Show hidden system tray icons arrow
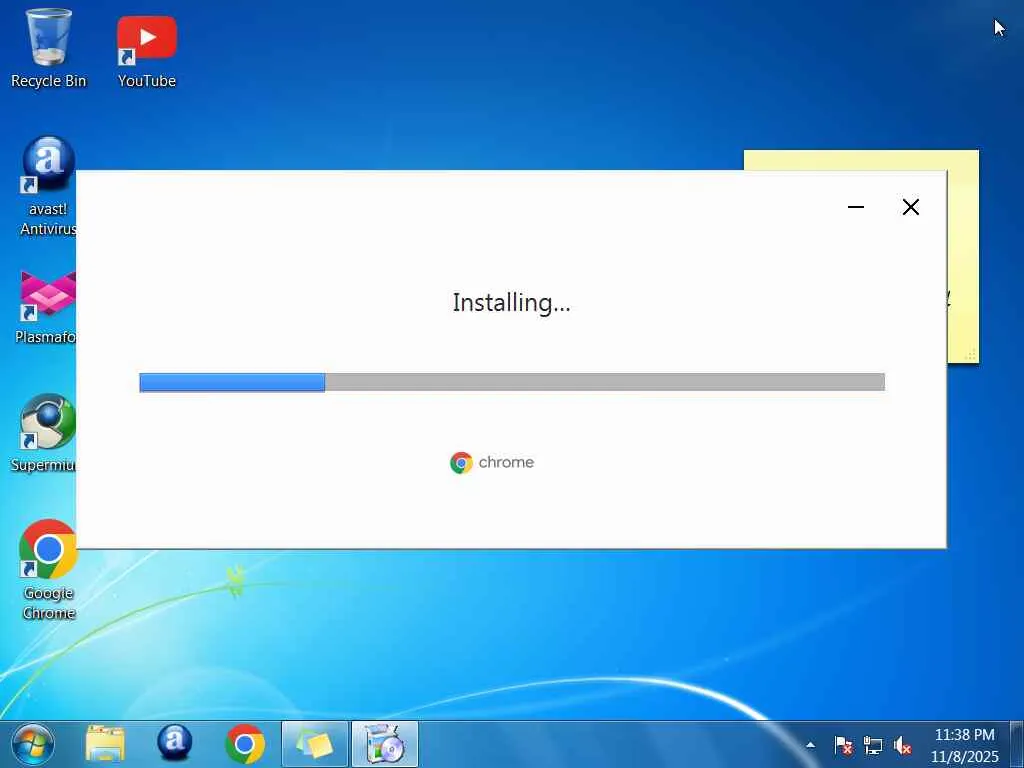The image size is (1024, 768). [x=810, y=744]
